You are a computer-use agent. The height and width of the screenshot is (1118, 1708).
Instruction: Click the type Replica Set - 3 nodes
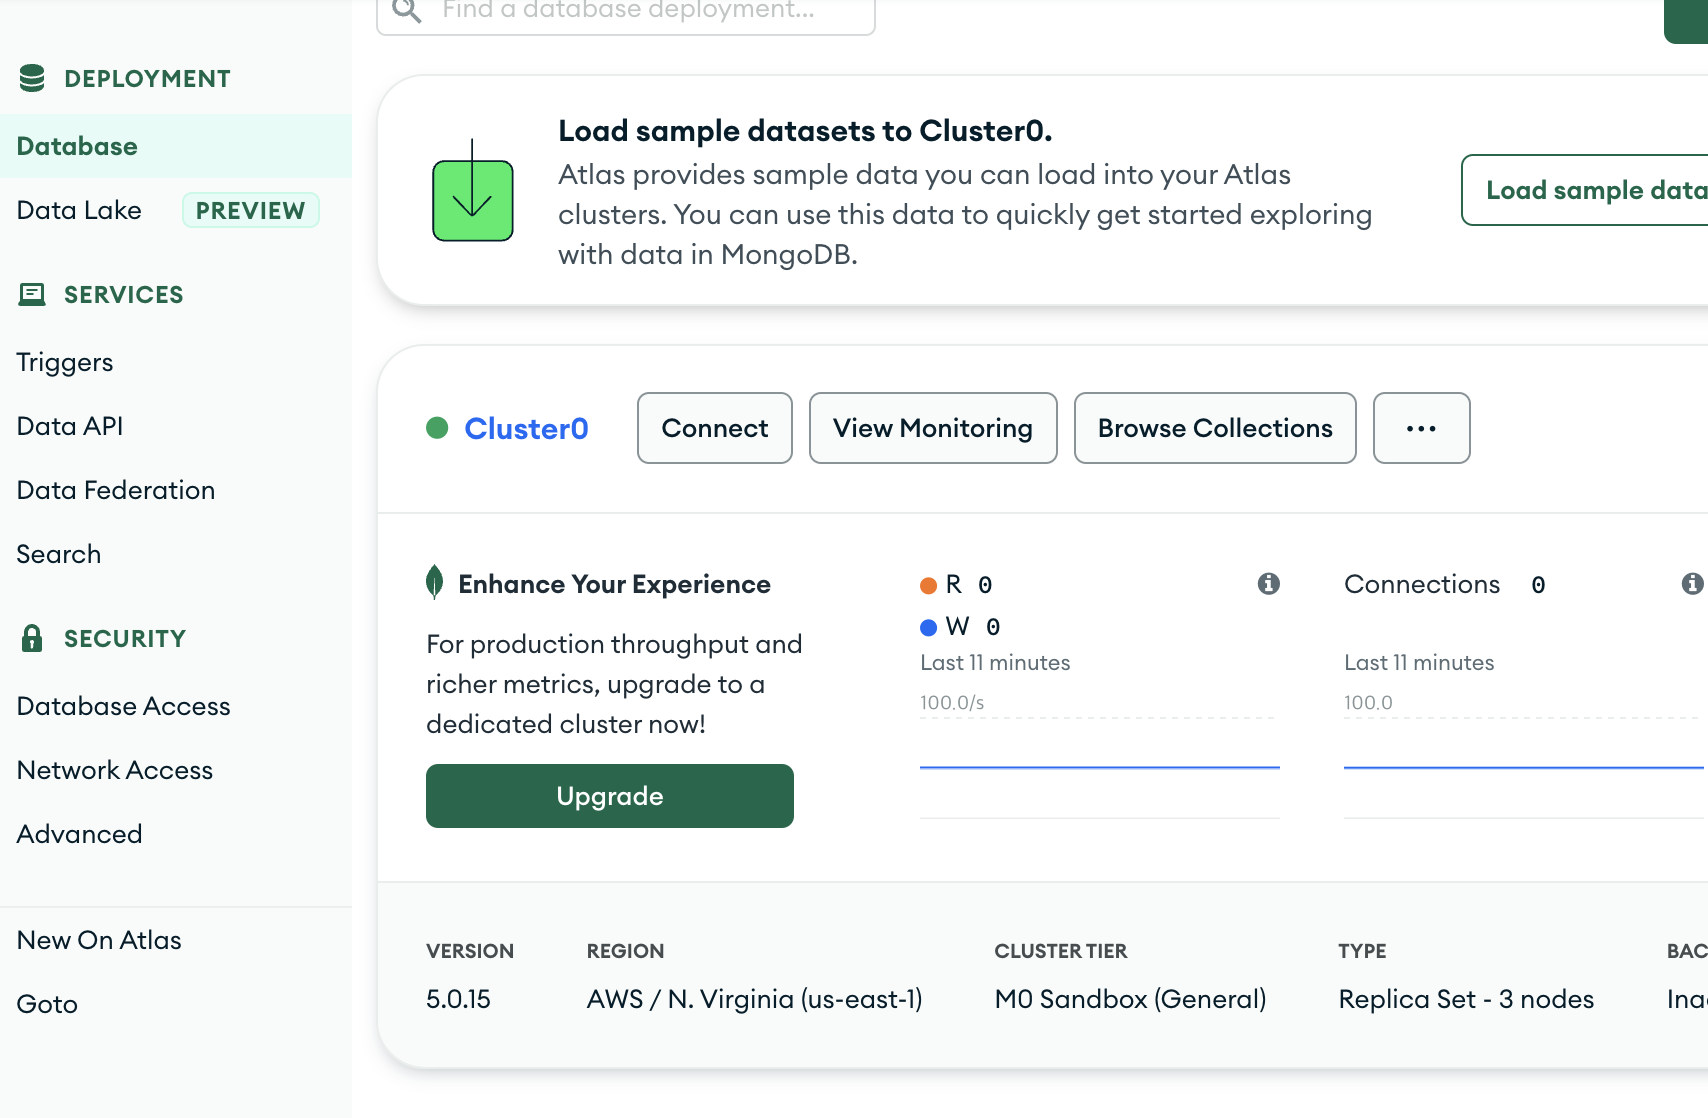1466,999
